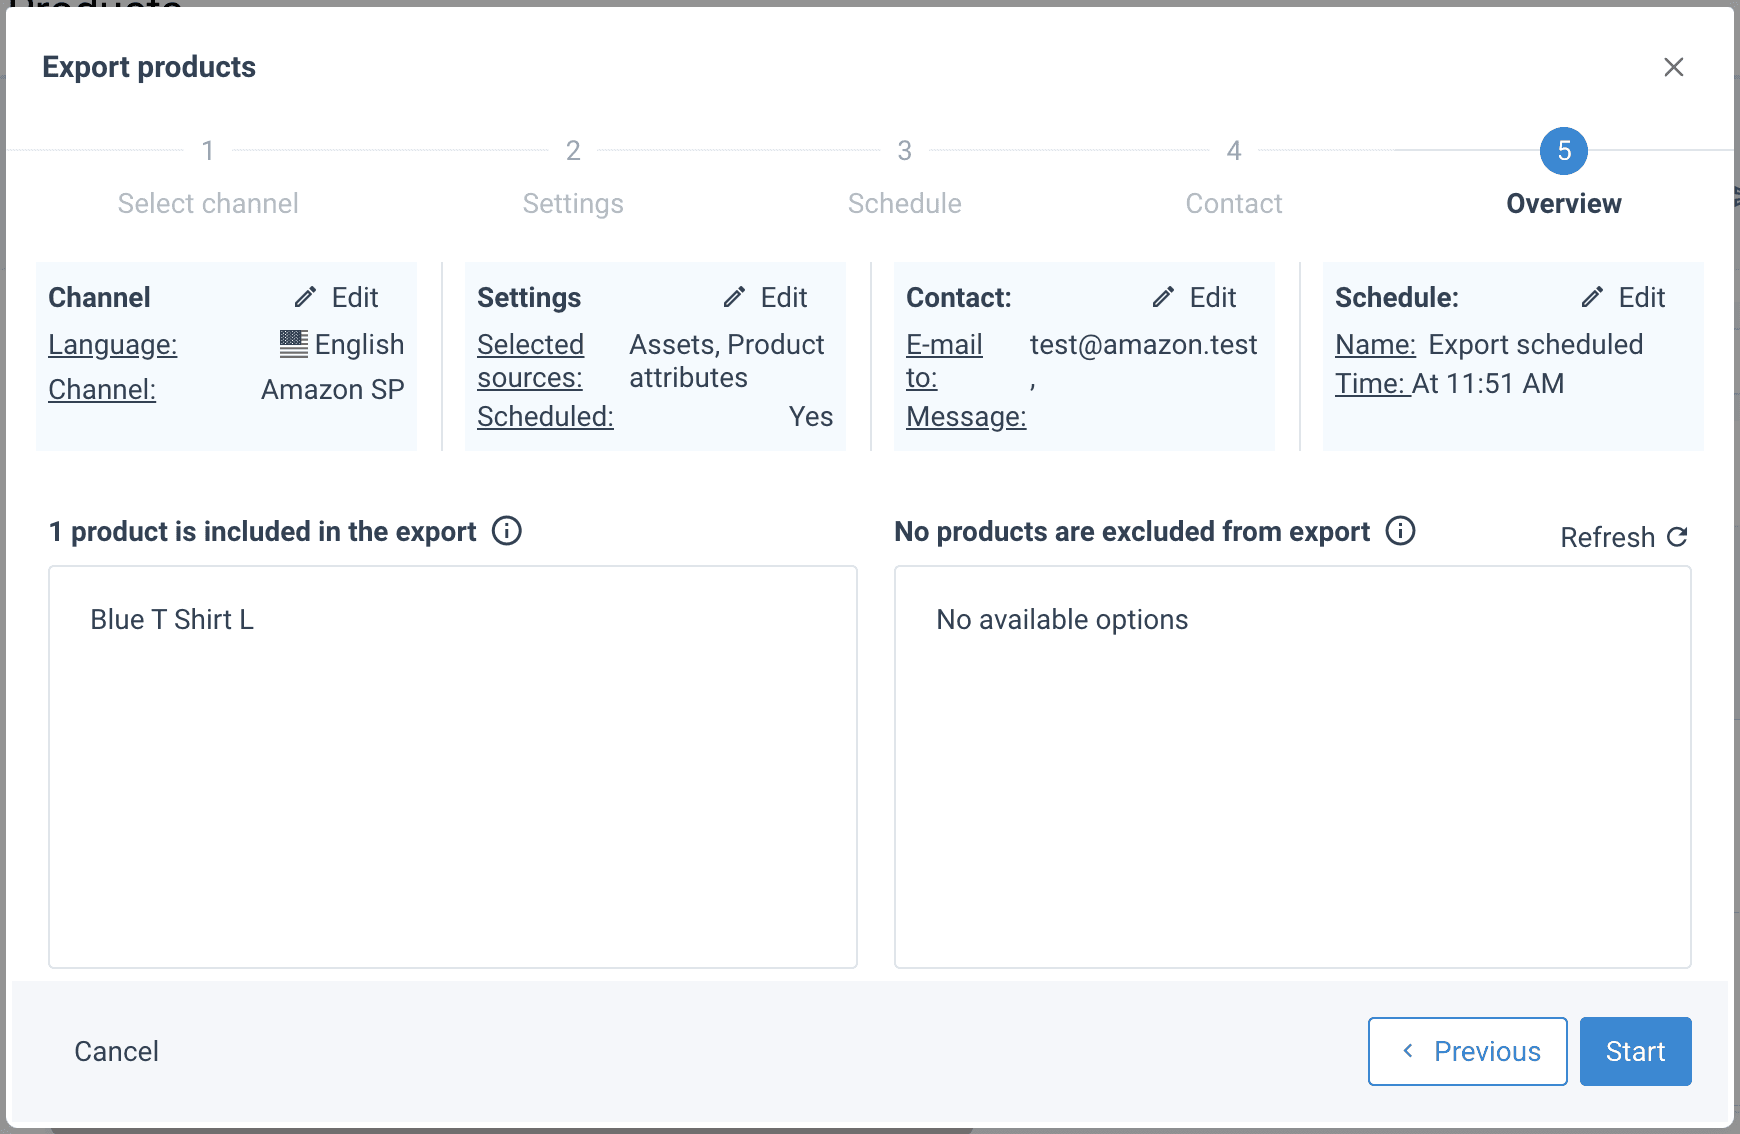
Task: Click the English language flag icon
Action: (293, 344)
